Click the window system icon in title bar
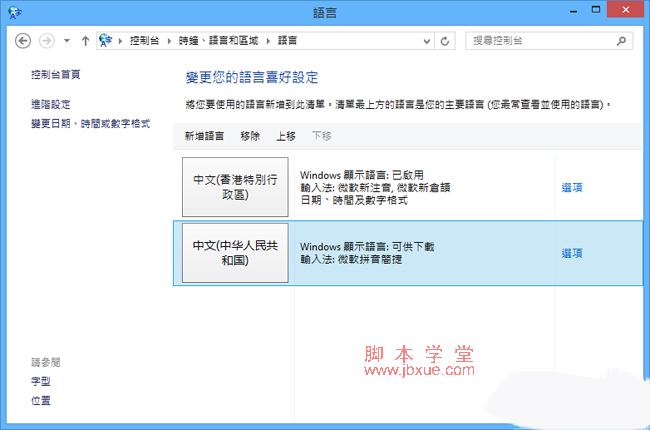This screenshot has width=650, height=430. pos(15,12)
